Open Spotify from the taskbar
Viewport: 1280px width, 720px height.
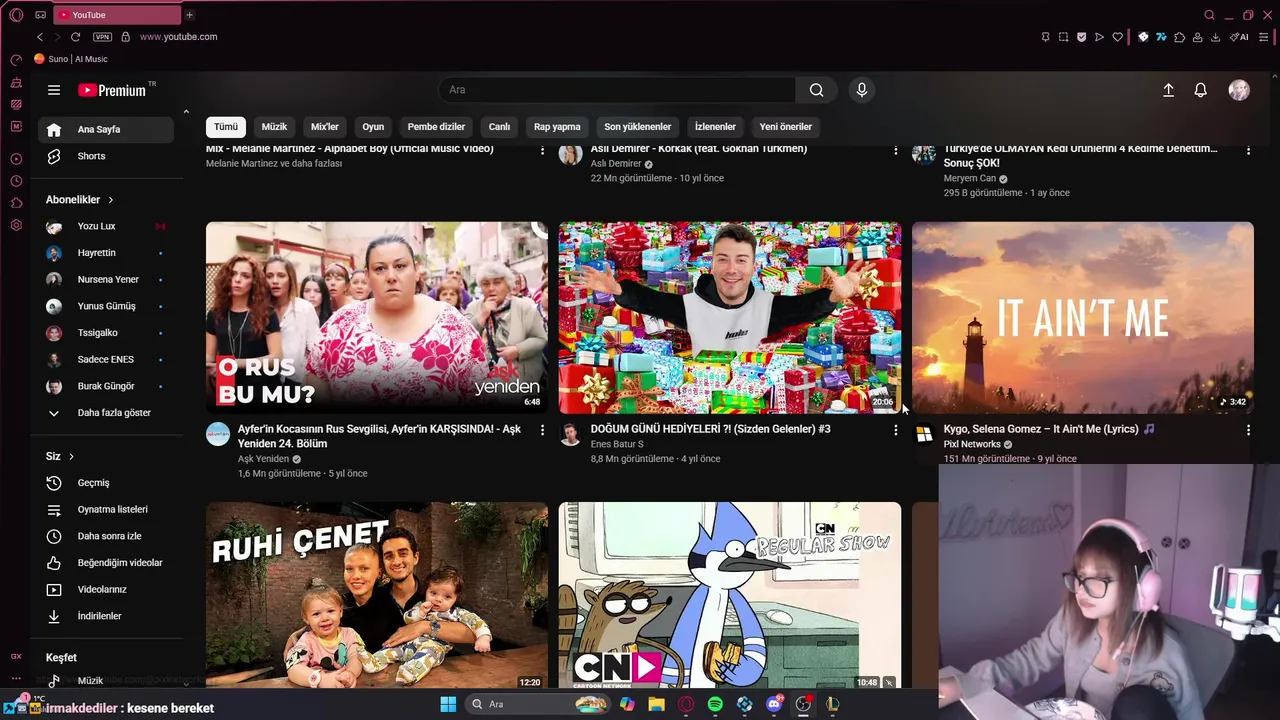(x=715, y=704)
